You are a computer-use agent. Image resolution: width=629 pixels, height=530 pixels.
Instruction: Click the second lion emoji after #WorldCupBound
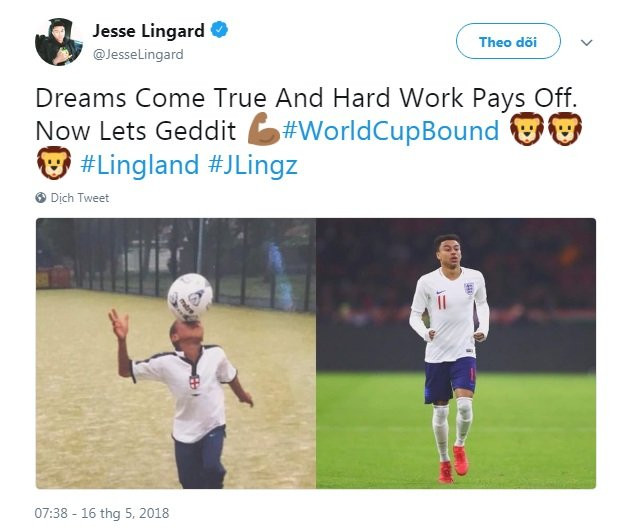(x=564, y=129)
